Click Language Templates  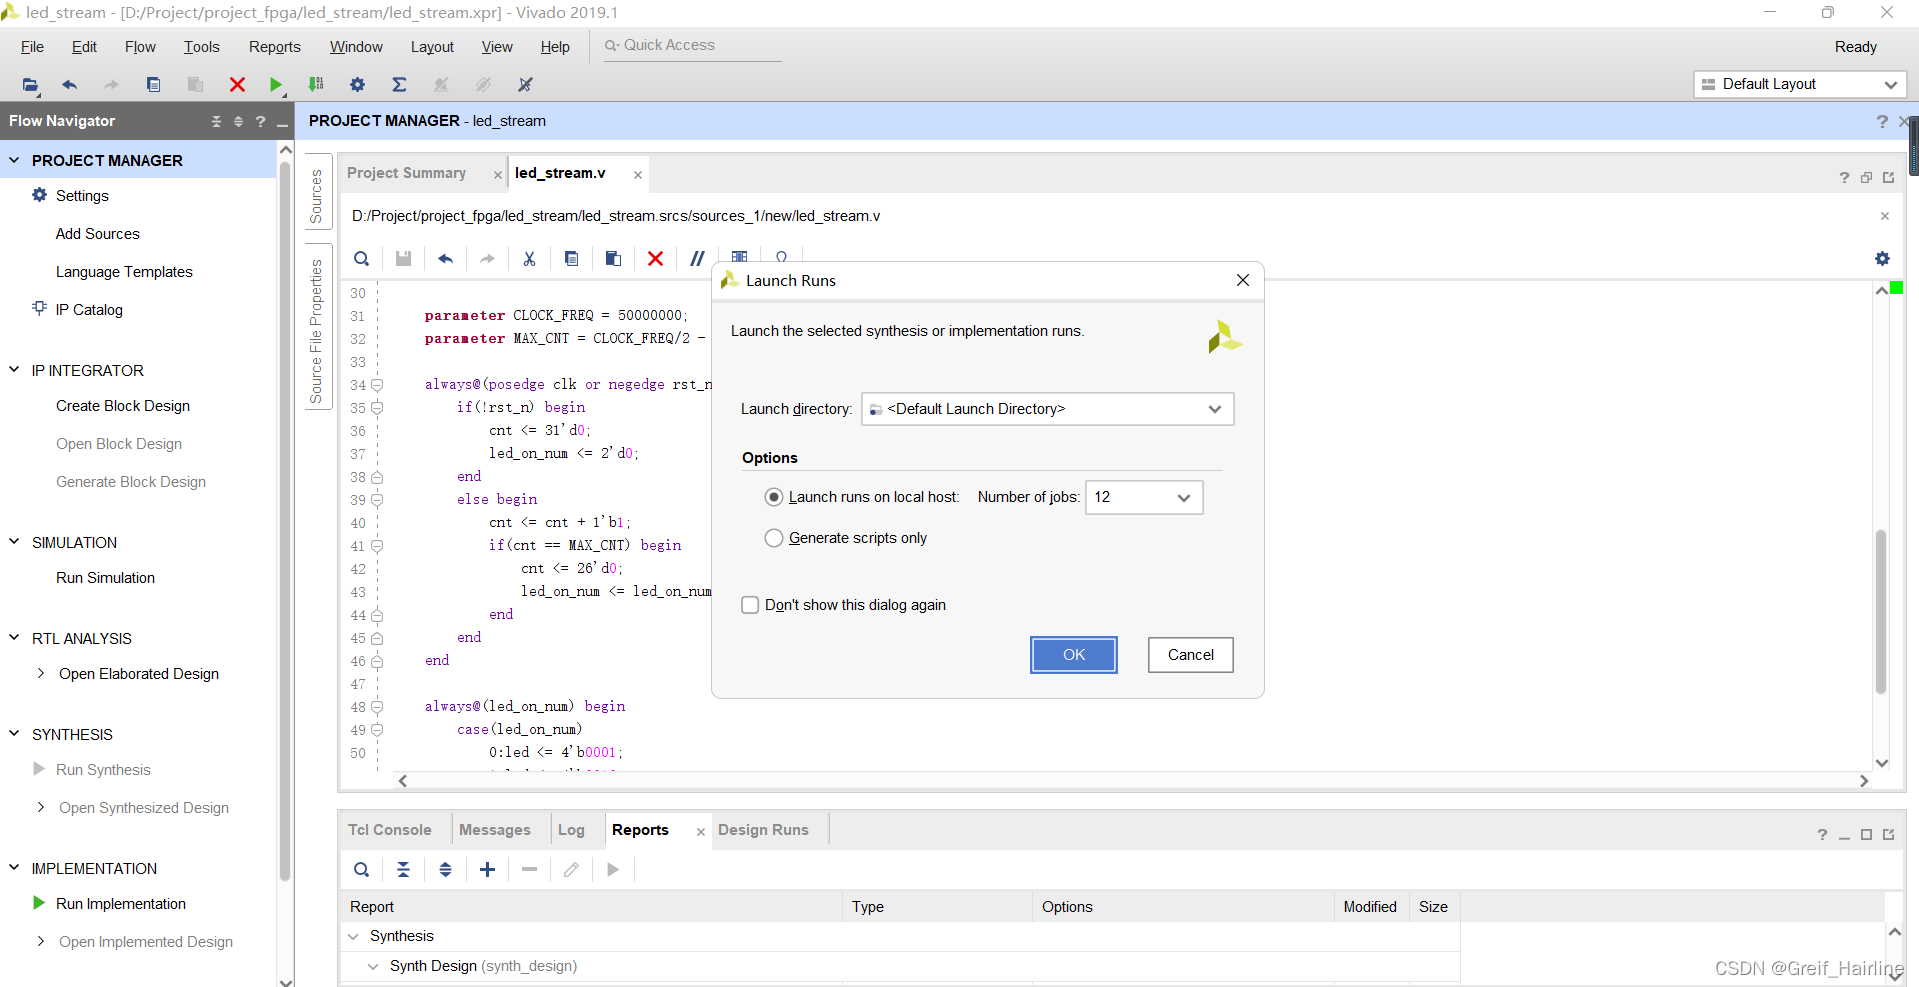(x=124, y=272)
